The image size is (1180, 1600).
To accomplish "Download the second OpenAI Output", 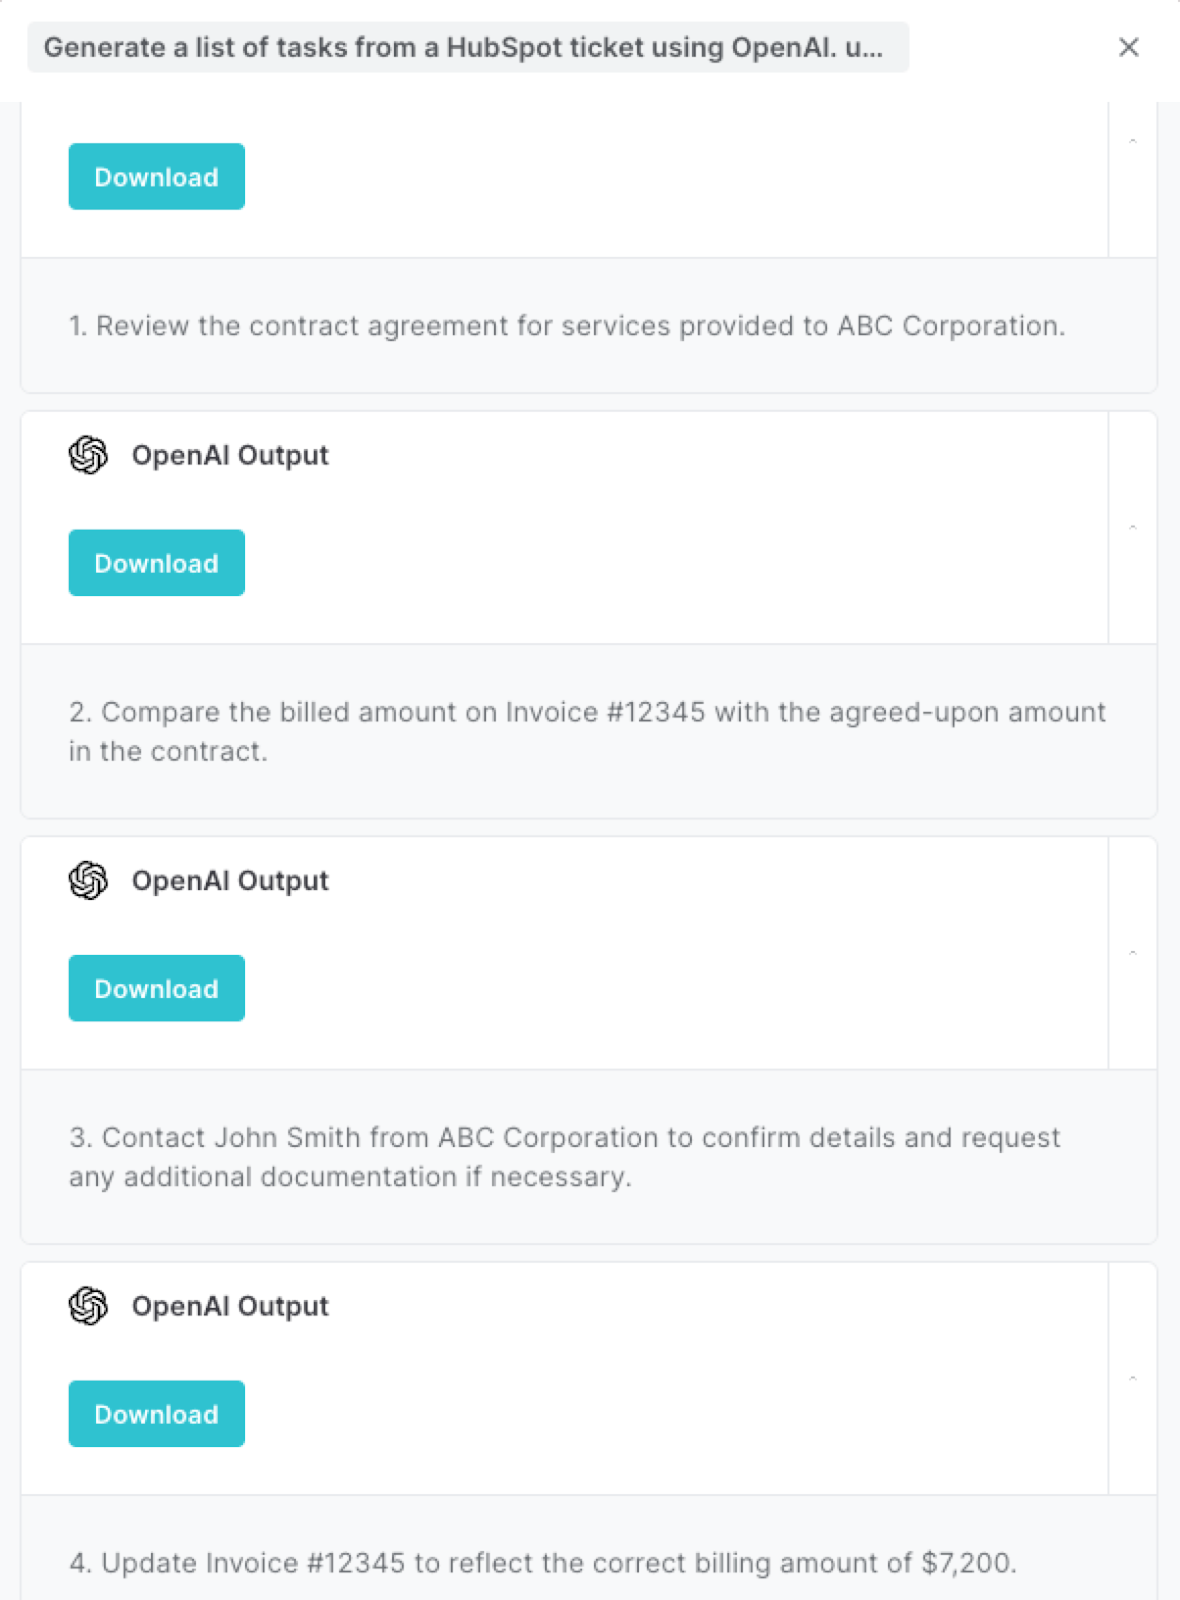I will coord(156,988).
